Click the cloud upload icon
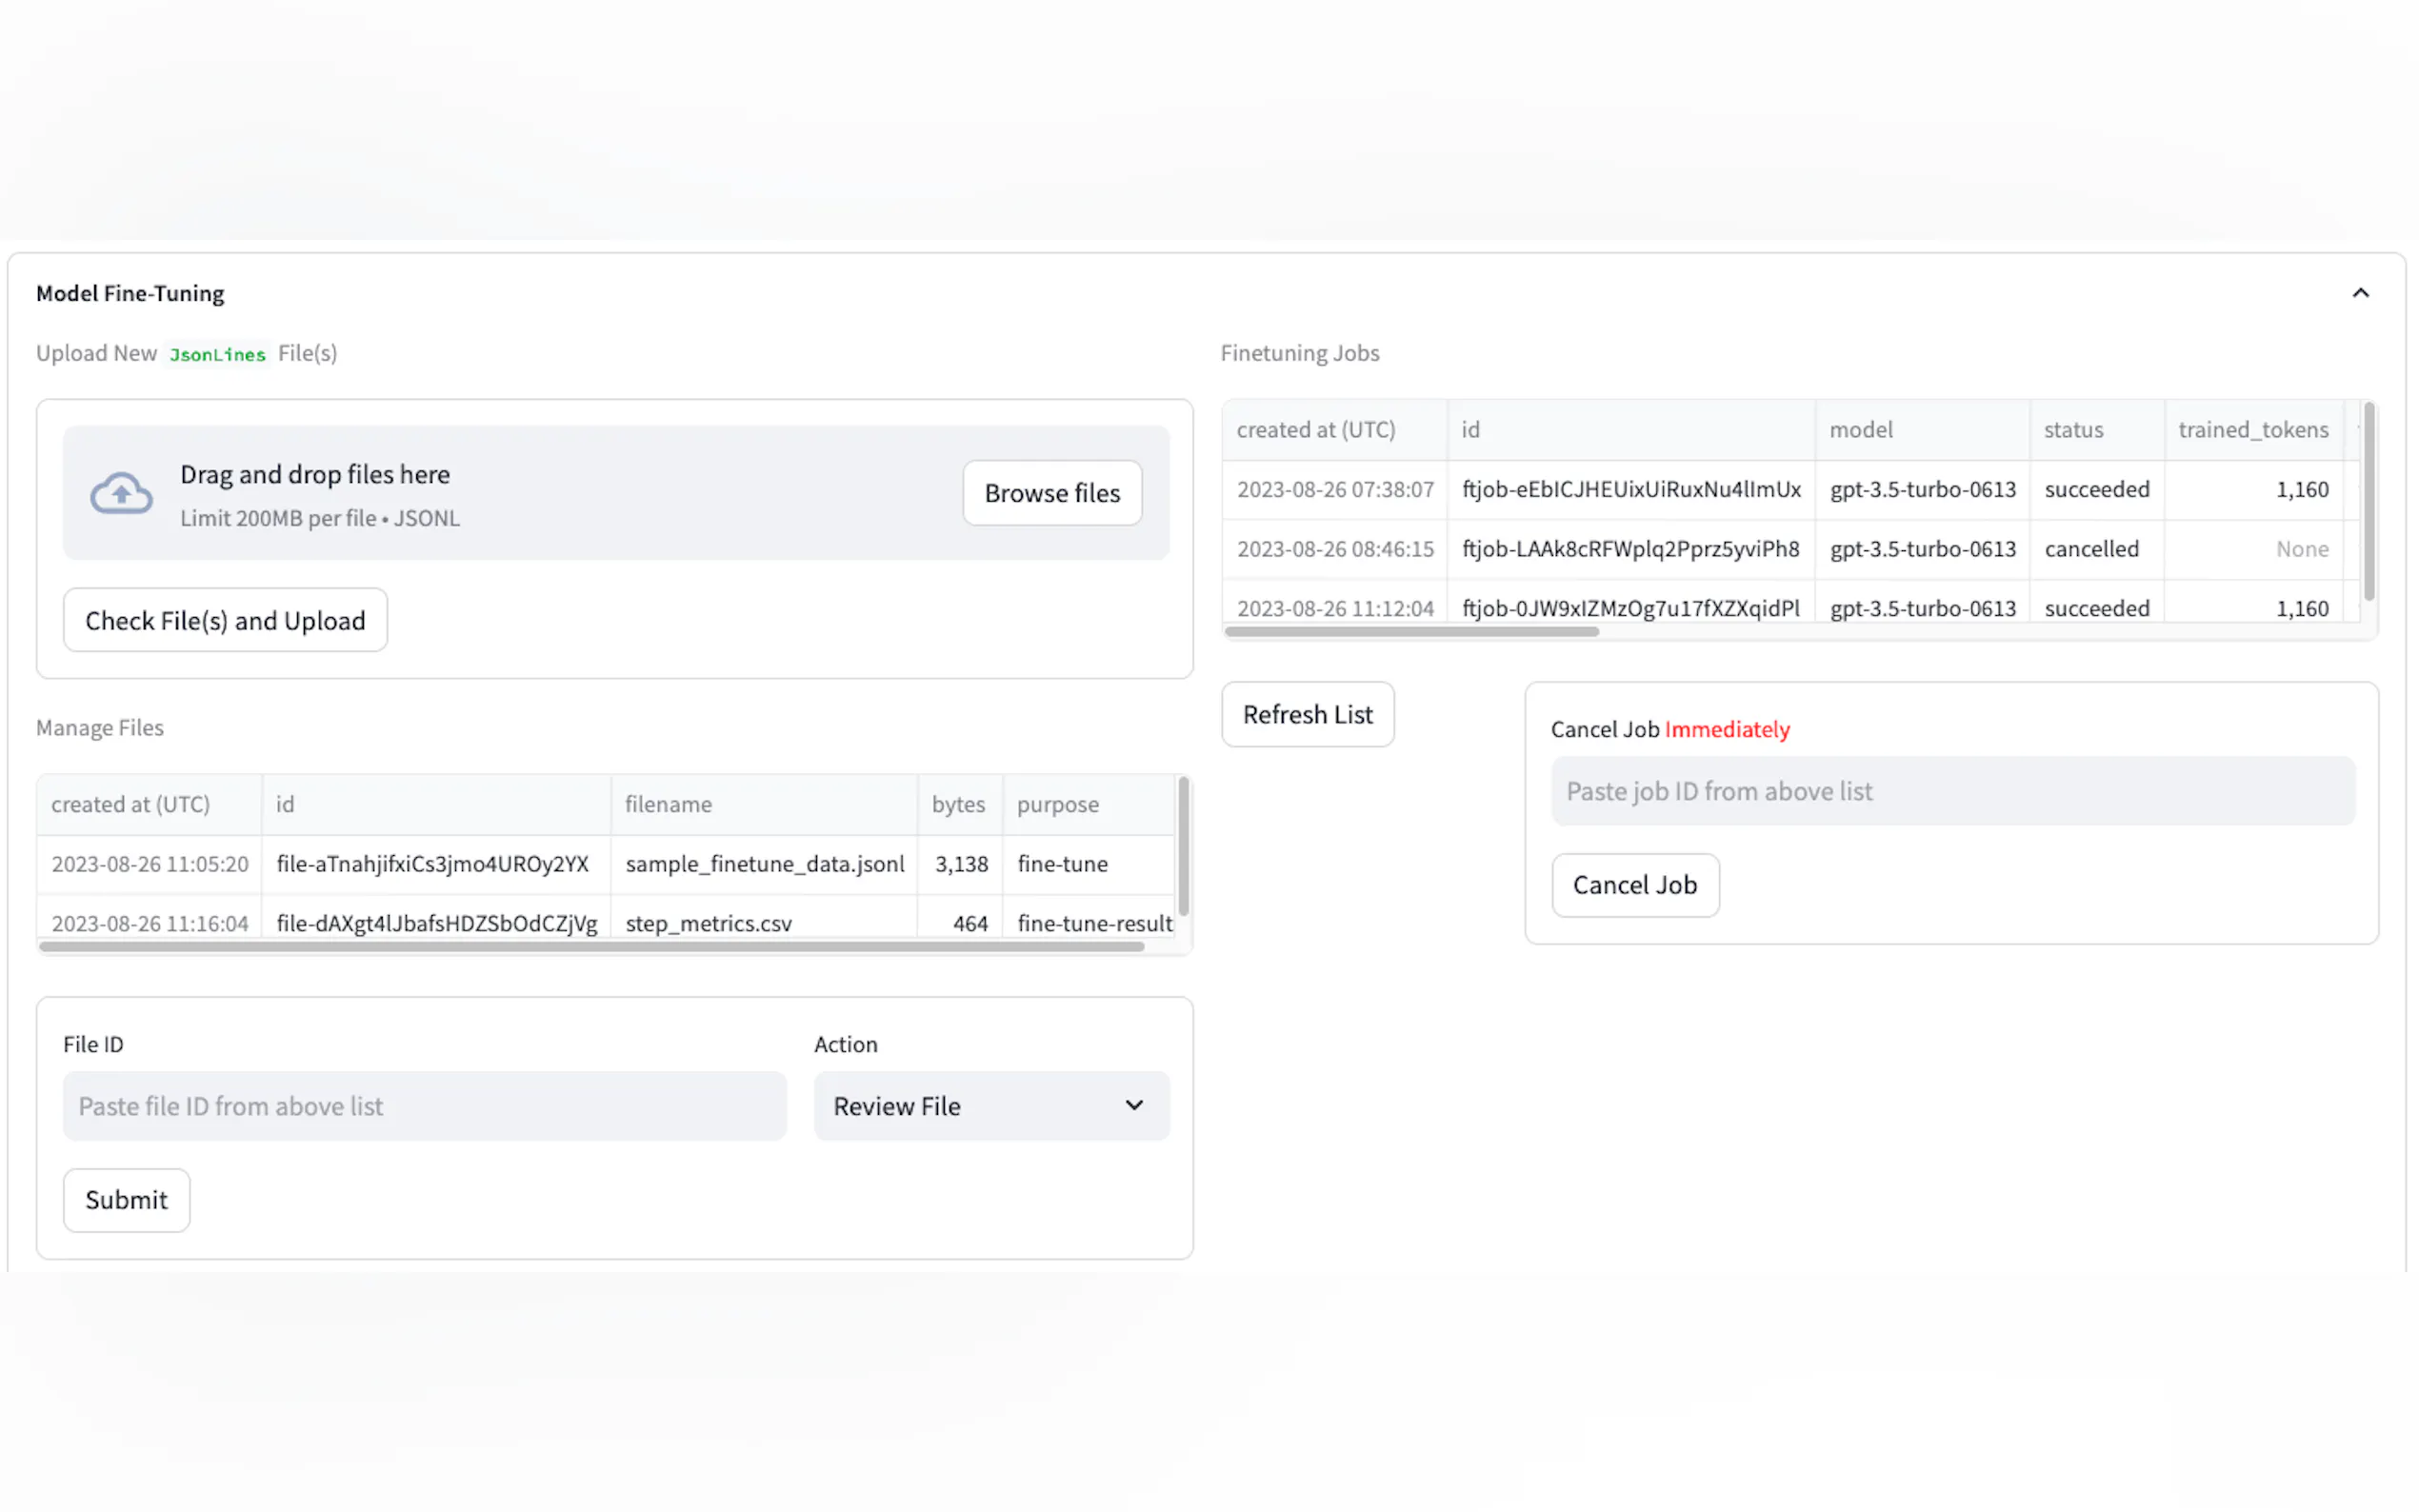This screenshot has height=1512, width=2419. [x=121, y=493]
